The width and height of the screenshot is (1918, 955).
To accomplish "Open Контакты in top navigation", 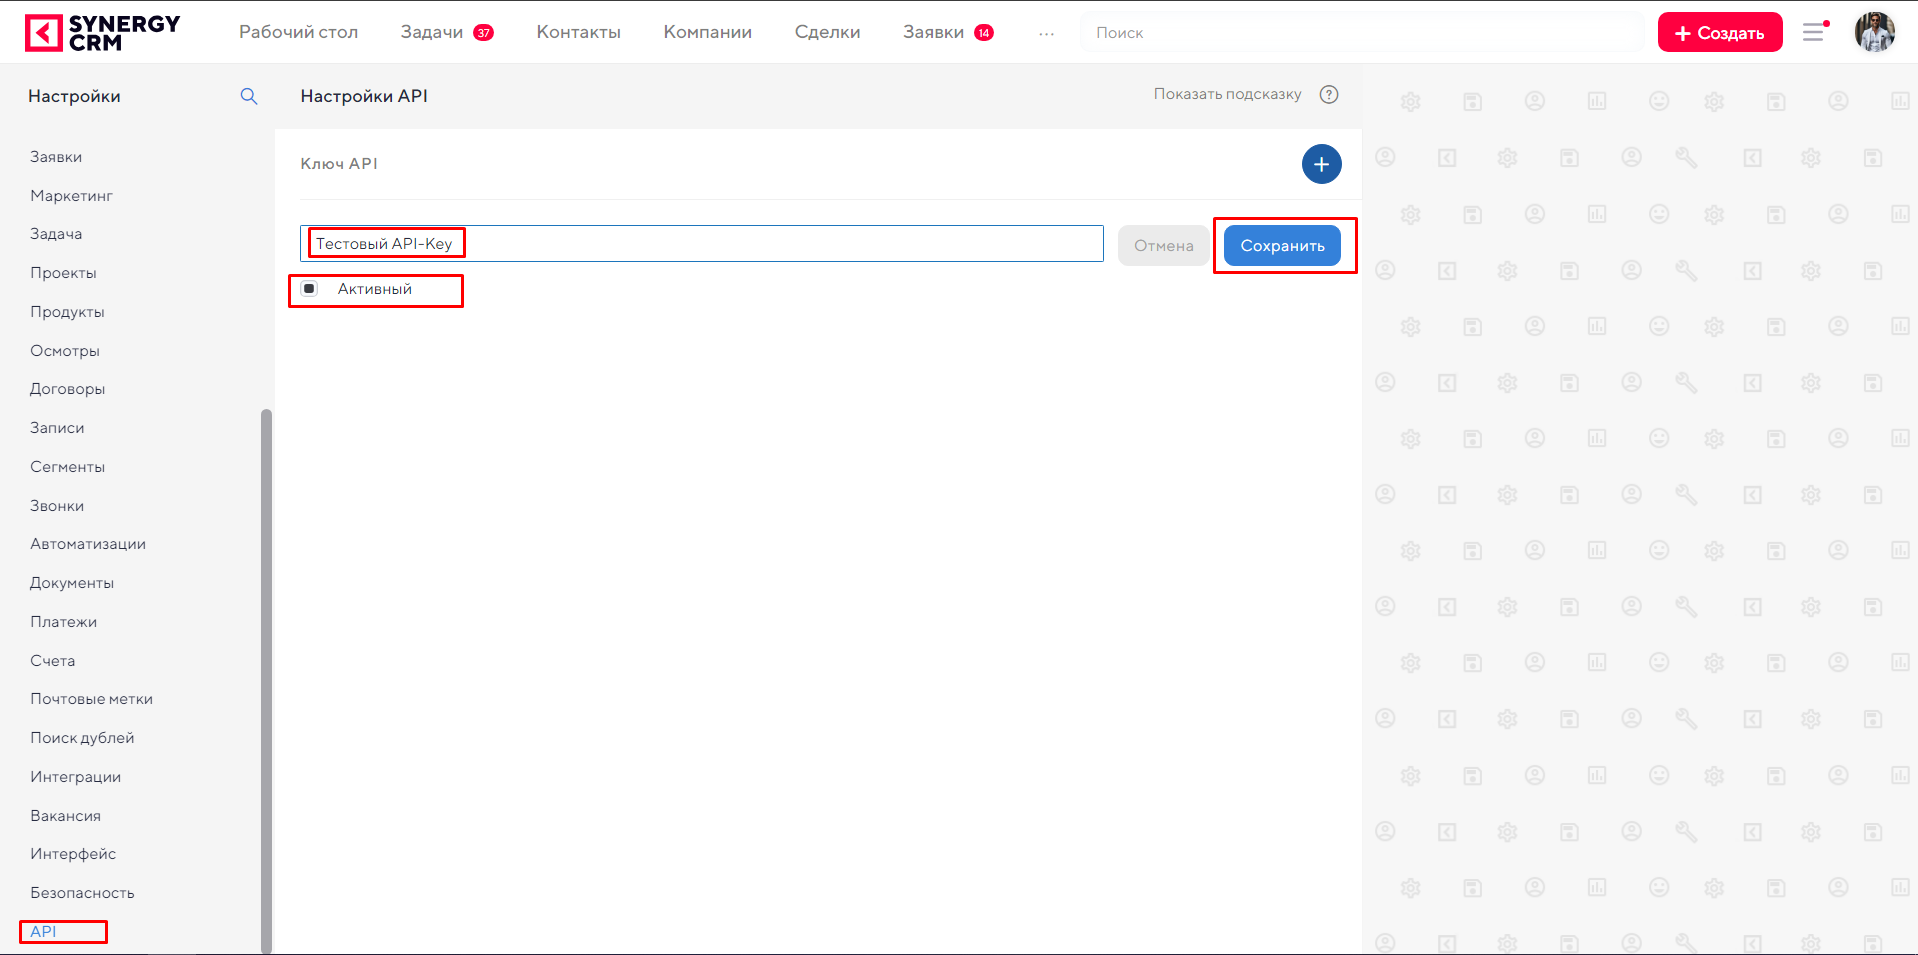I will coord(578,32).
